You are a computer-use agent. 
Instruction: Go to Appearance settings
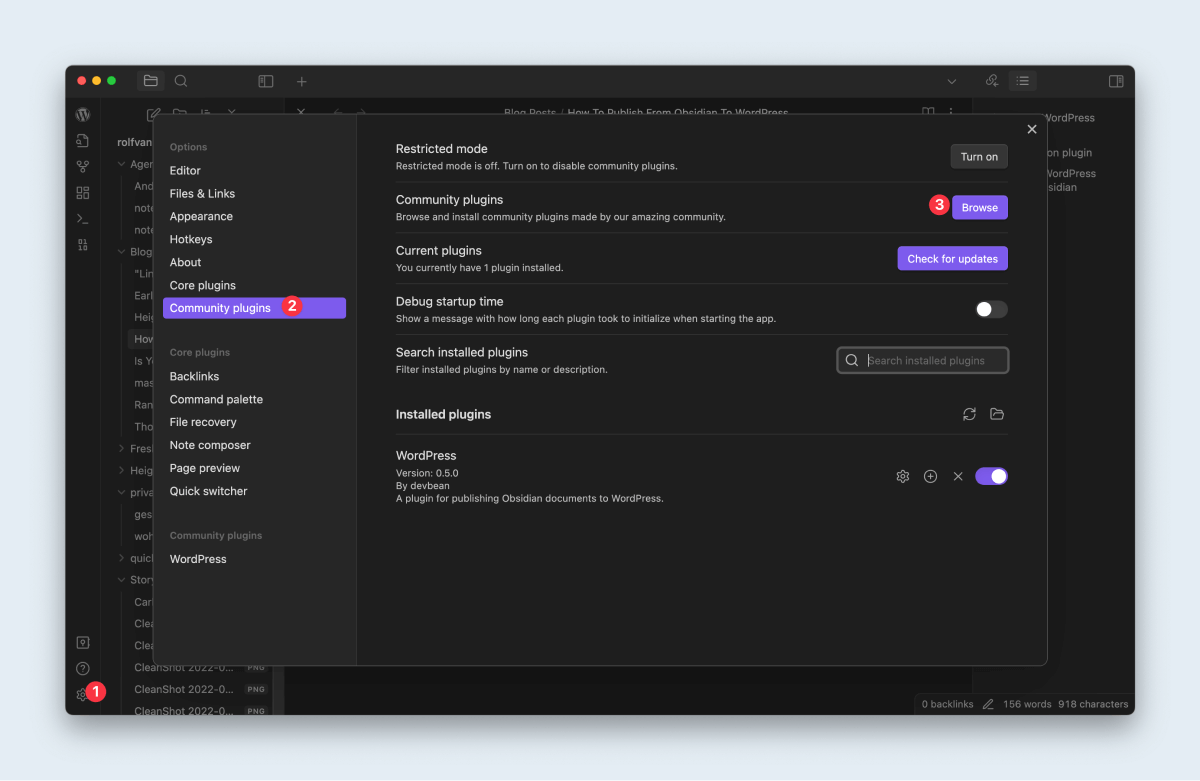pos(254,217)
